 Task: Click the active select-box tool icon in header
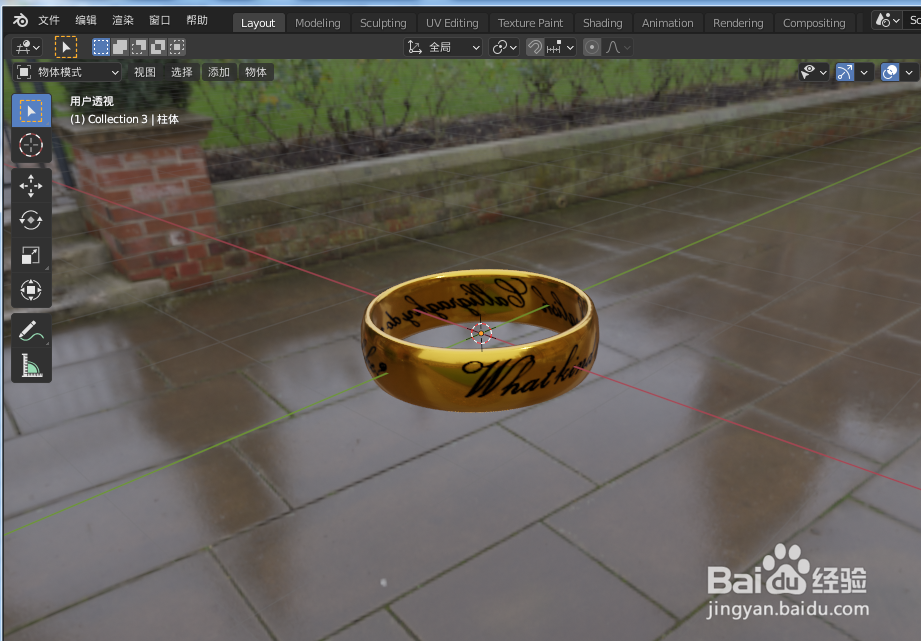point(66,47)
